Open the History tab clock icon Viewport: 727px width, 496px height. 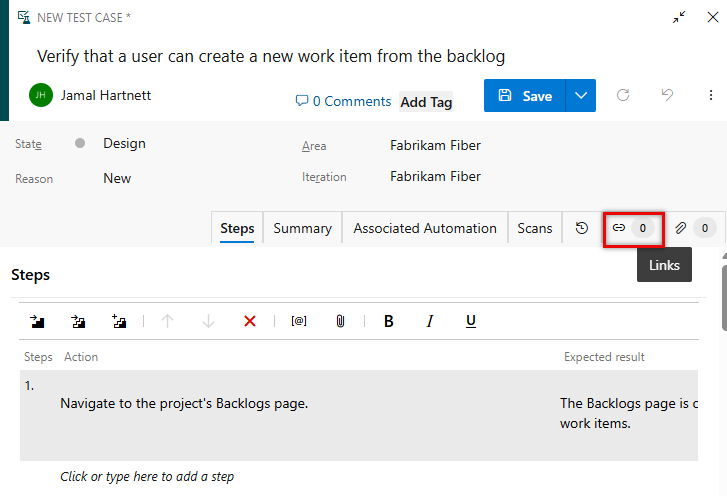point(582,228)
